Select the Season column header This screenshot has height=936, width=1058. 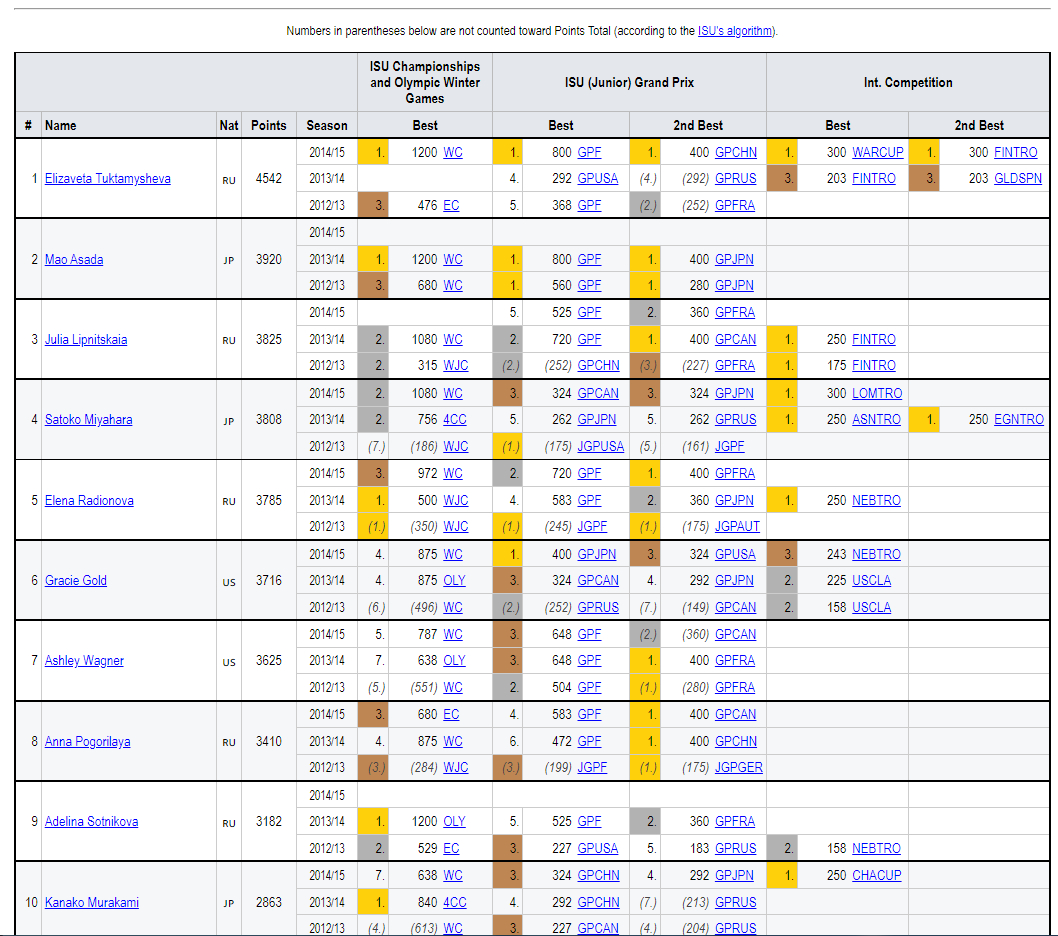[327, 126]
